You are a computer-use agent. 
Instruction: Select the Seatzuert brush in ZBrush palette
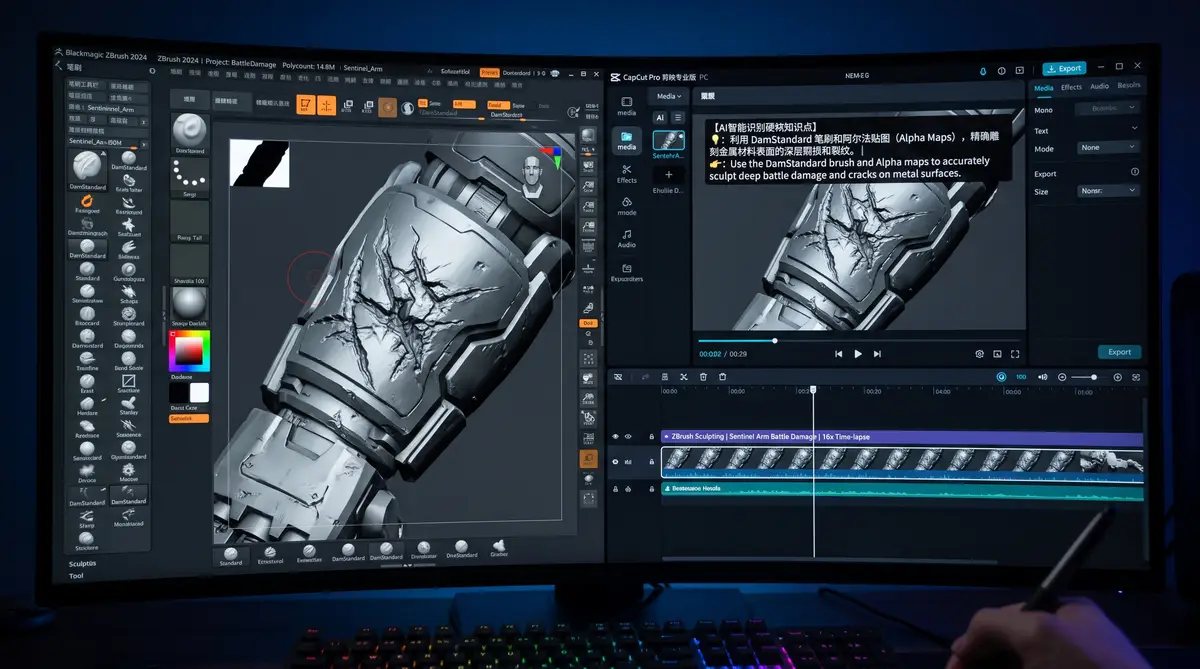(x=128, y=225)
